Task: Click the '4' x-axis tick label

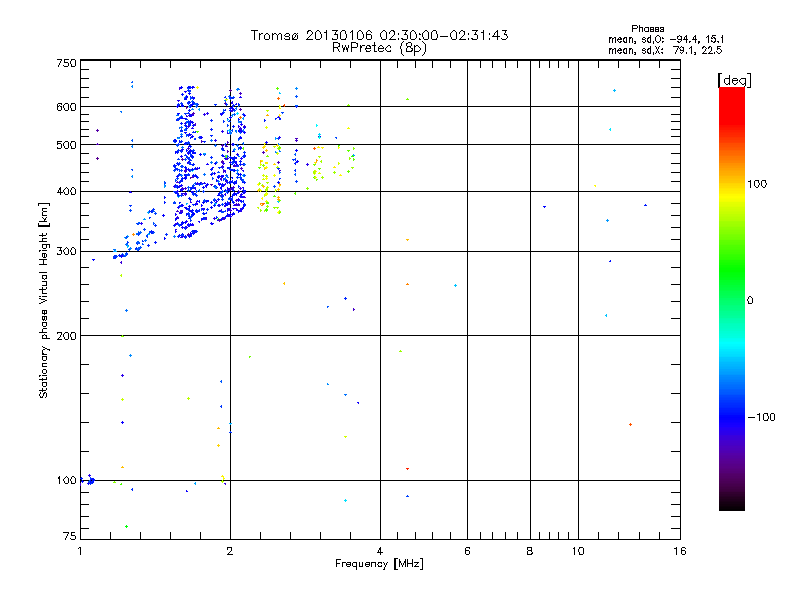Action: (380, 551)
